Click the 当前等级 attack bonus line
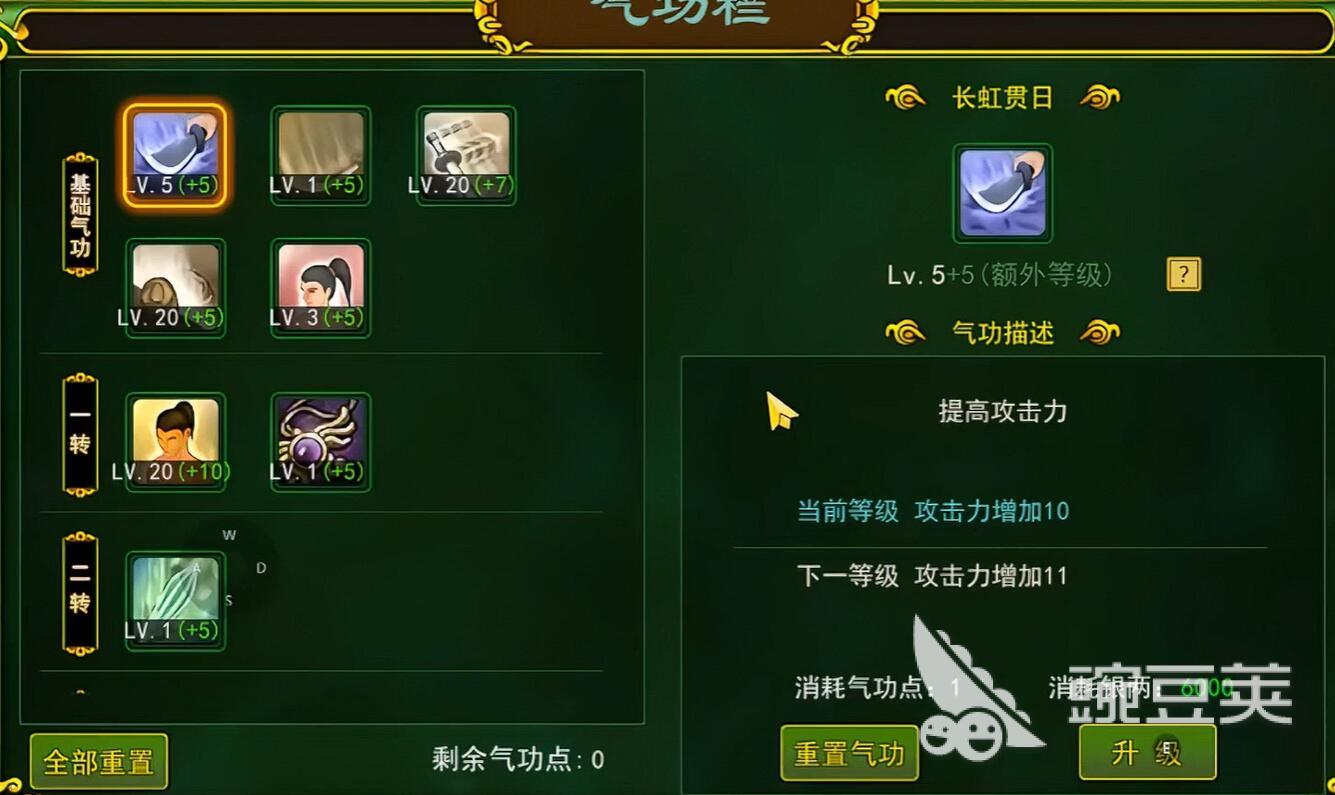 (x=933, y=511)
